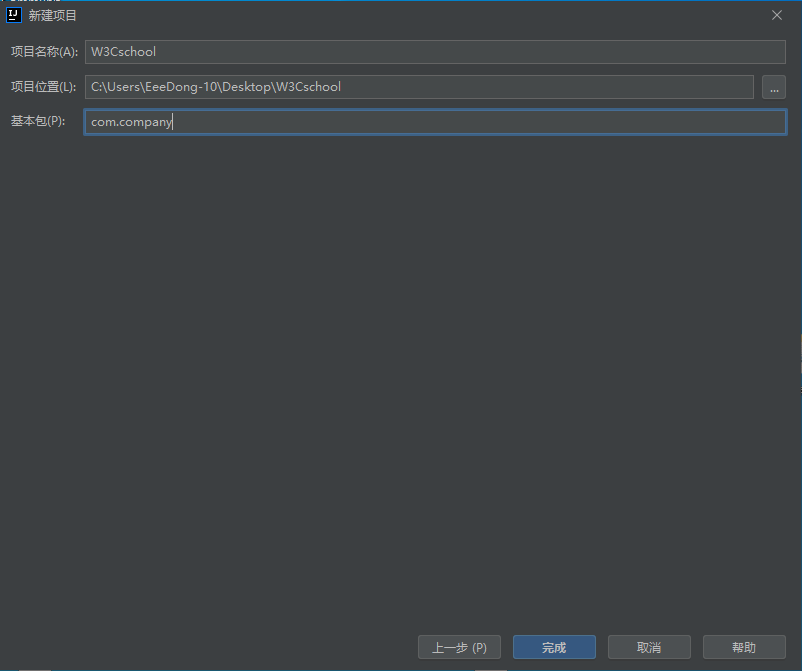Place cursor on the W3Cschool name text
The width and height of the screenshot is (802, 671).
(123, 52)
